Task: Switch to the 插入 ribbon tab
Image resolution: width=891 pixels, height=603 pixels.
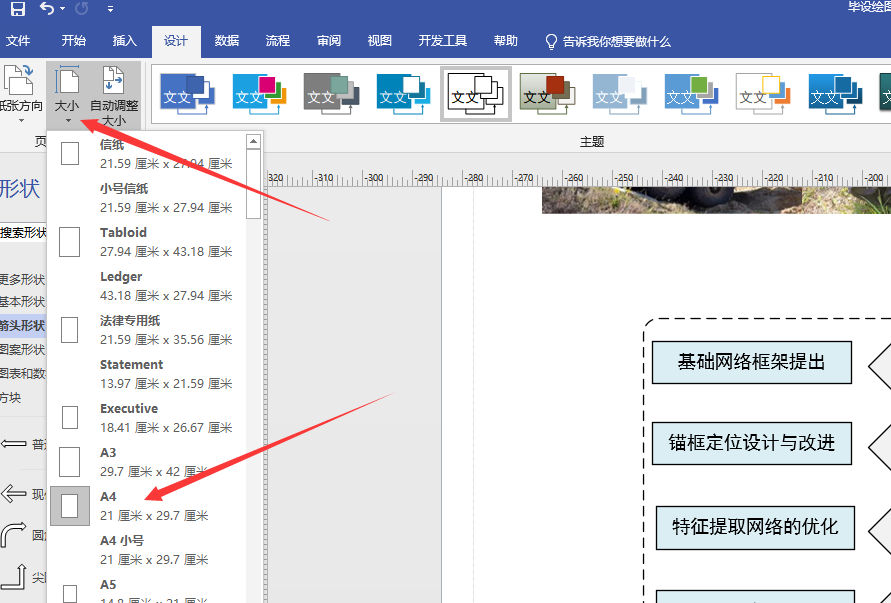Action: [x=125, y=42]
